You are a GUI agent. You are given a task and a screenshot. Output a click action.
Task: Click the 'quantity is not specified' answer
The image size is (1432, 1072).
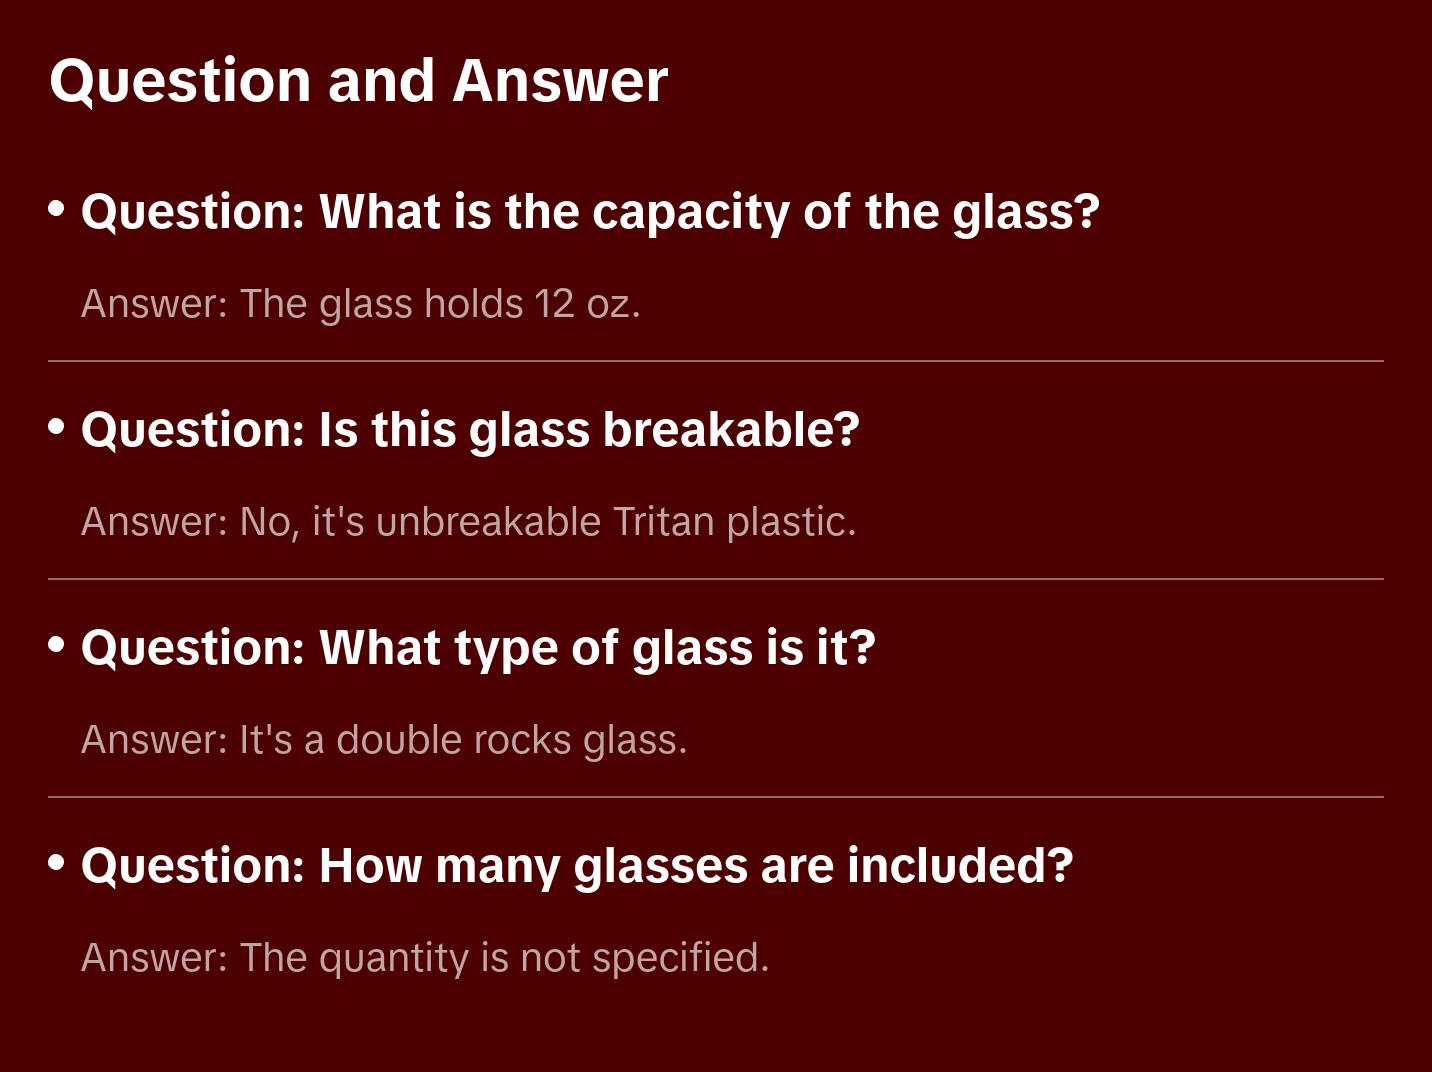(425, 958)
